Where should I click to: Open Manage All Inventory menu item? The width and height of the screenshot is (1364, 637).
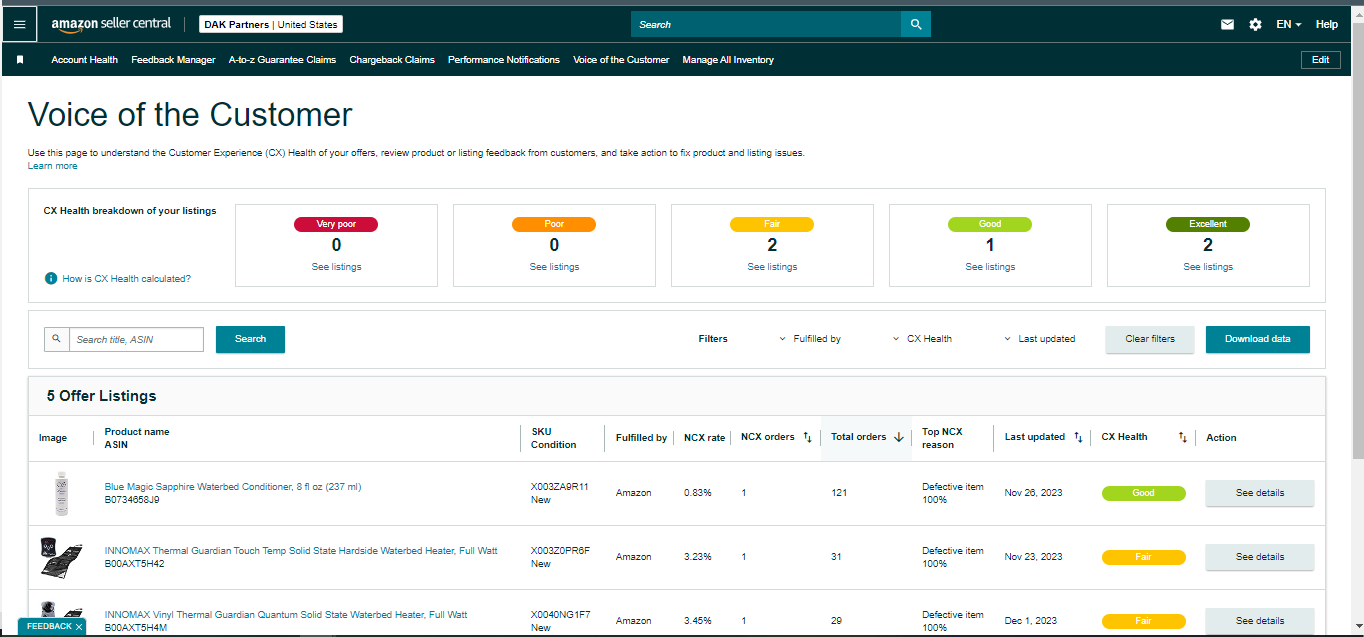tap(728, 60)
